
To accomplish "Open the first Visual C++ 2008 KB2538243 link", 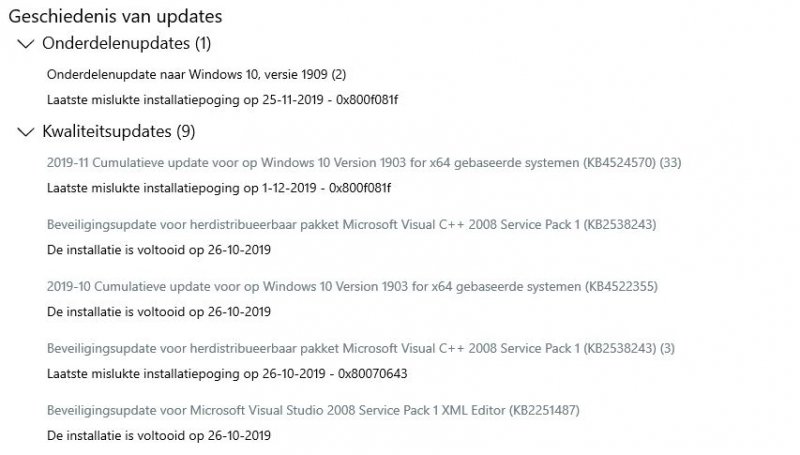I will [x=351, y=224].
